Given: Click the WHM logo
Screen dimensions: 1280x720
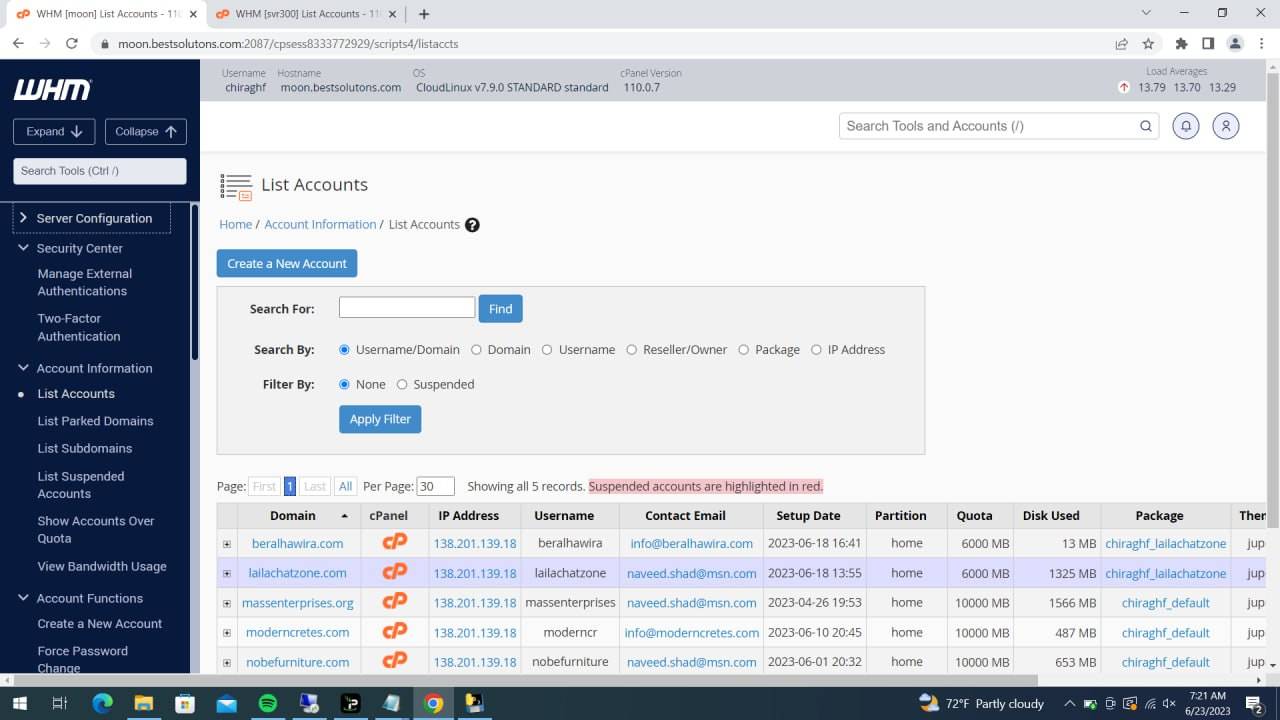Looking at the screenshot, I should 52,90.
